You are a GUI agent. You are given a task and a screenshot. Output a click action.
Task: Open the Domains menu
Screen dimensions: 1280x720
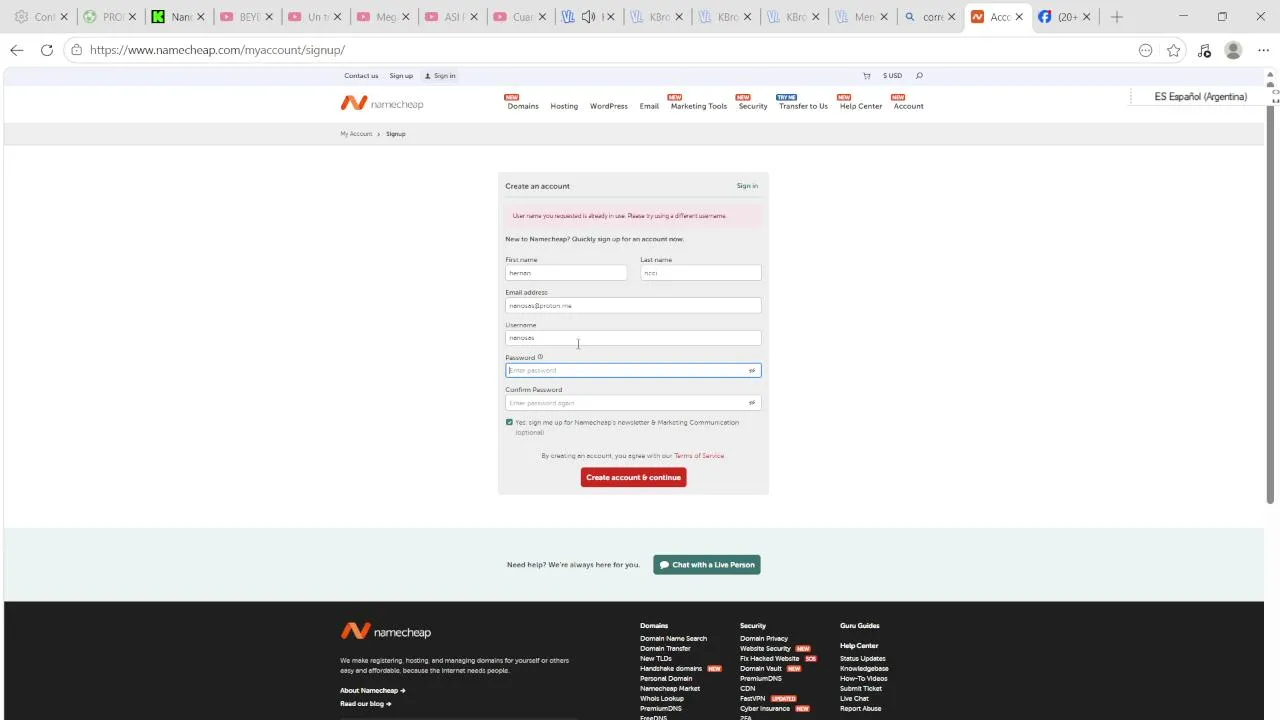click(522, 106)
